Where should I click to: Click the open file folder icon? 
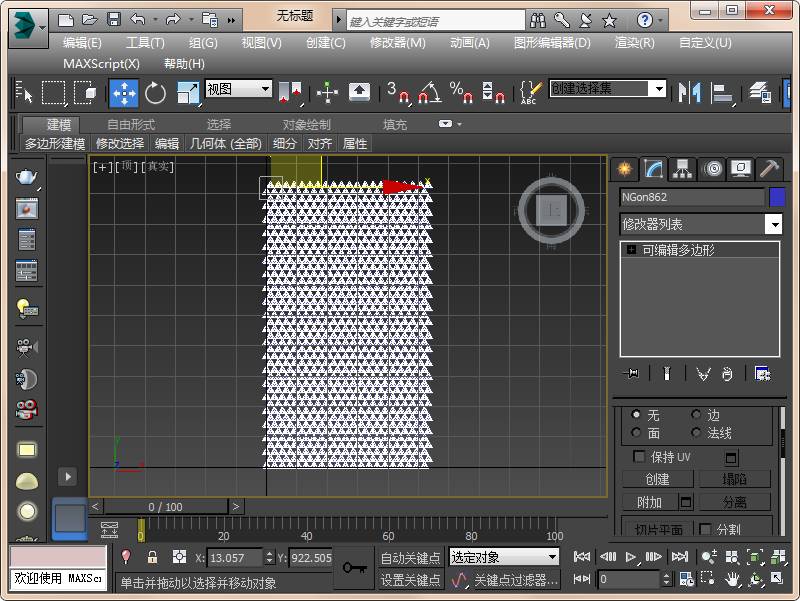pos(90,20)
